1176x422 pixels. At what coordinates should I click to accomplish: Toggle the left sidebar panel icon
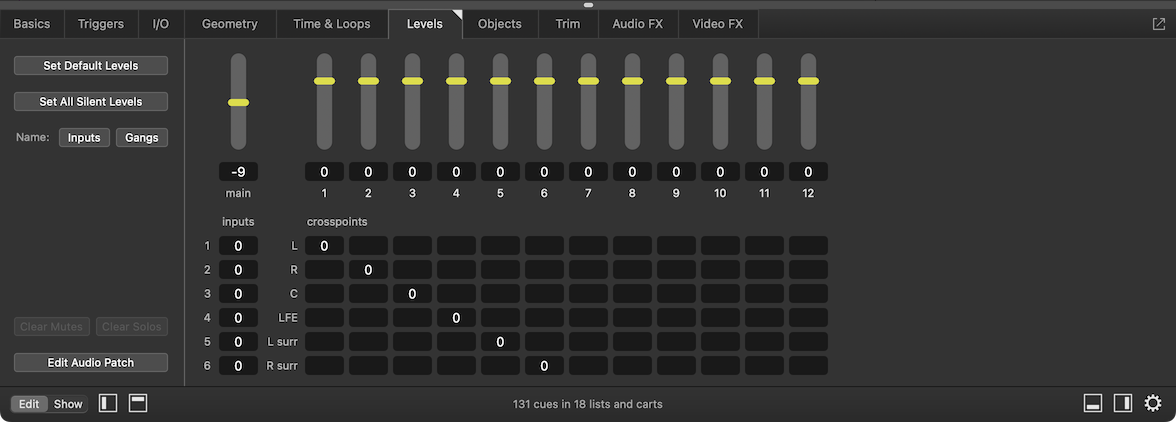tap(108, 404)
